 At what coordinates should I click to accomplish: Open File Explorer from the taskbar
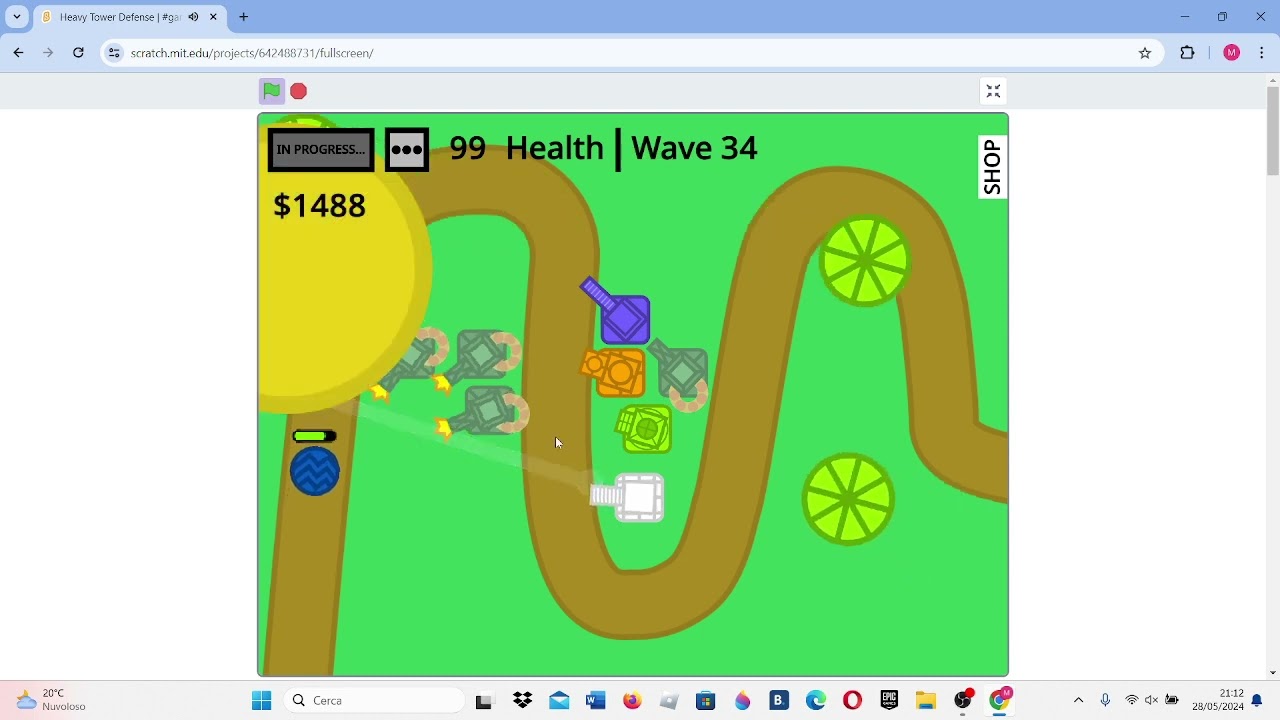pos(926,701)
